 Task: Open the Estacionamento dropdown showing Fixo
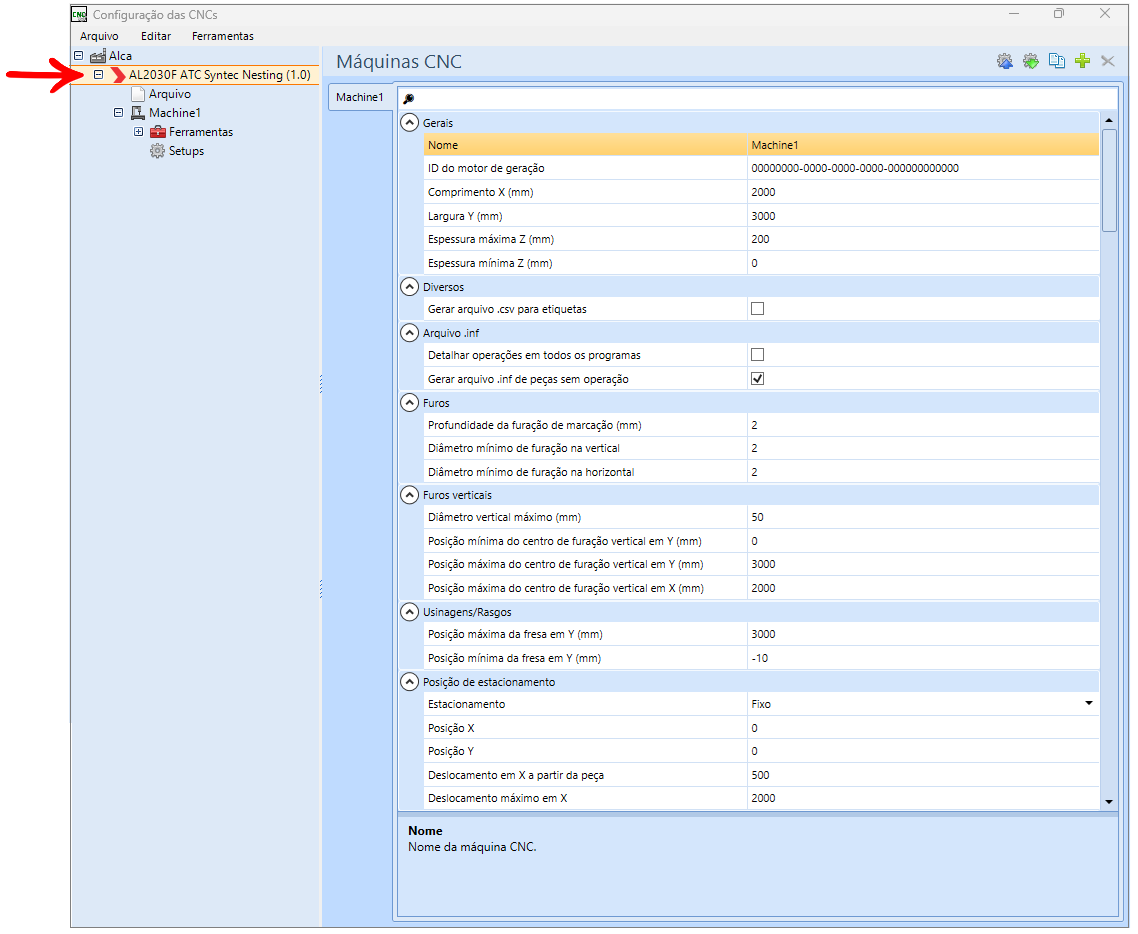pos(1089,704)
